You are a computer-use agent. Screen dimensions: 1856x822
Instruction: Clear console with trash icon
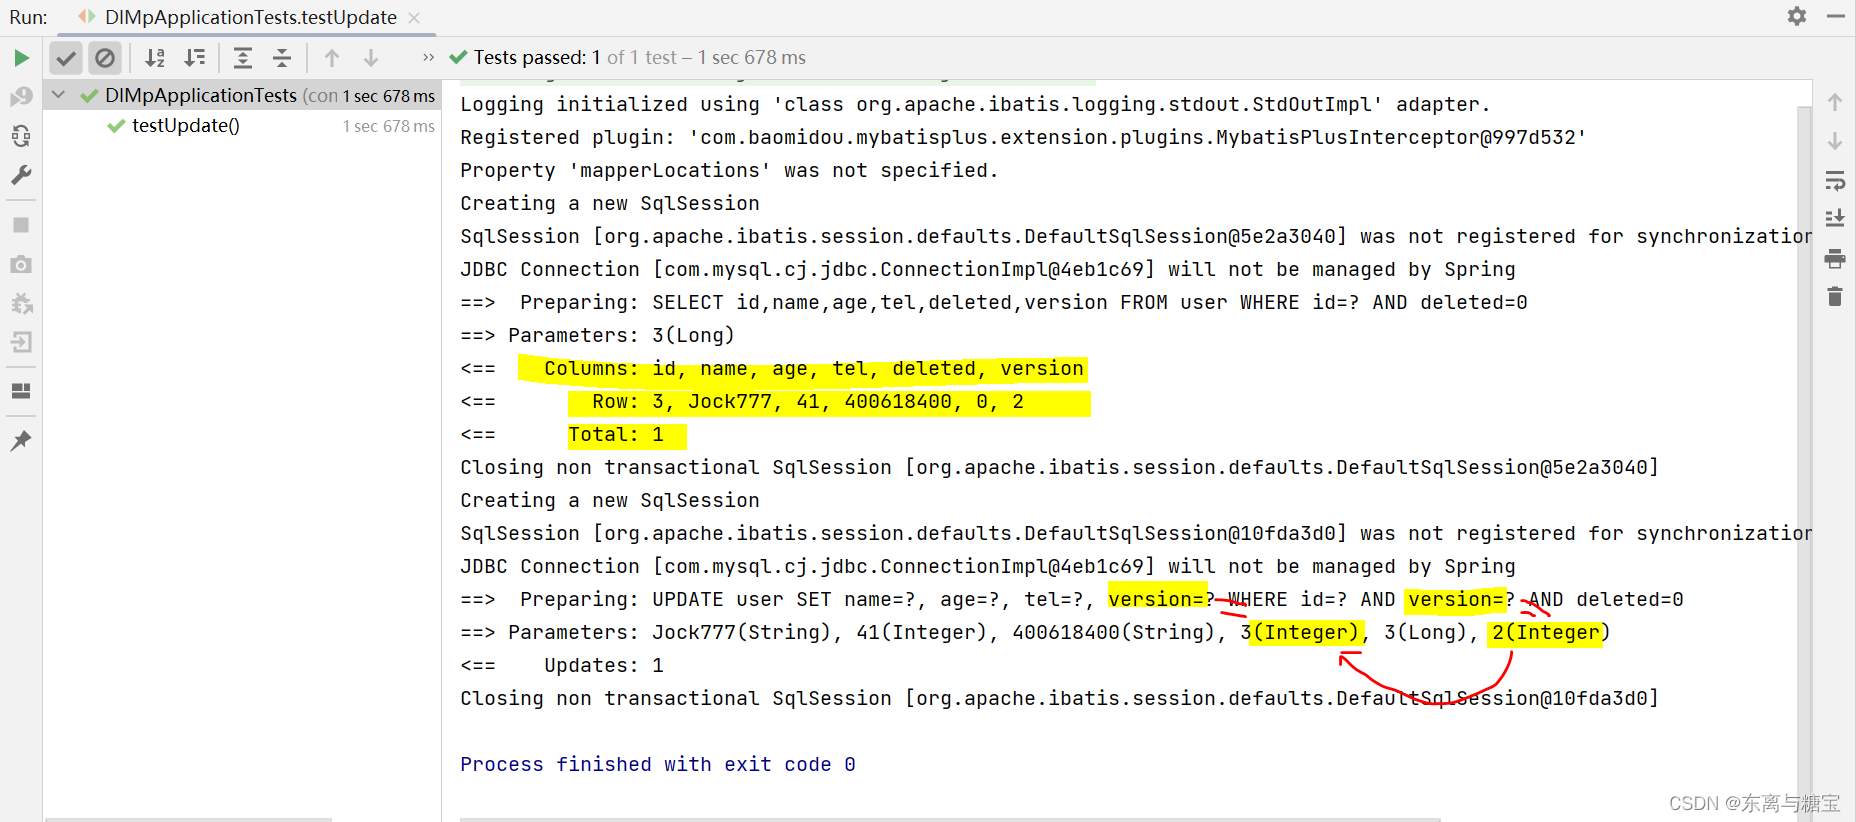pyautogui.click(x=1835, y=296)
